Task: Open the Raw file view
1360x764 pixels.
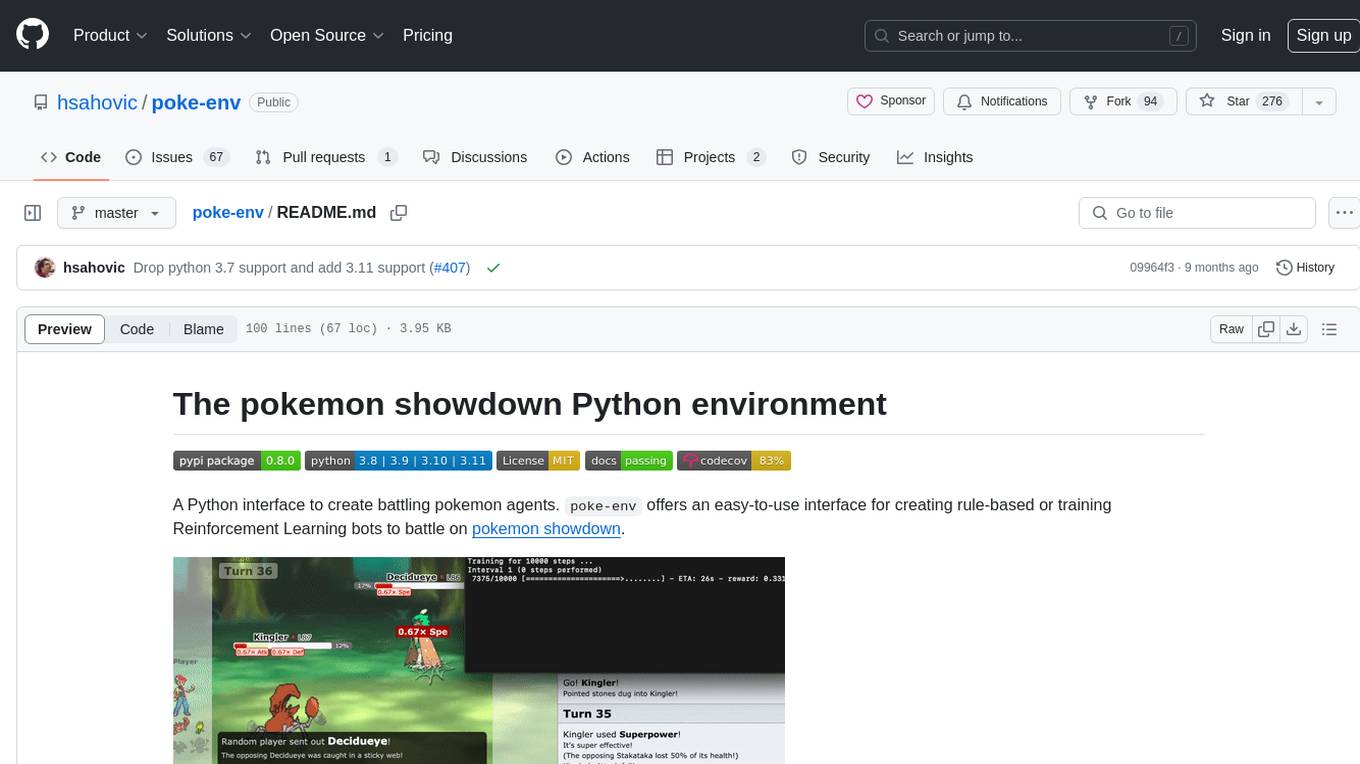Action: [x=1231, y=329]
